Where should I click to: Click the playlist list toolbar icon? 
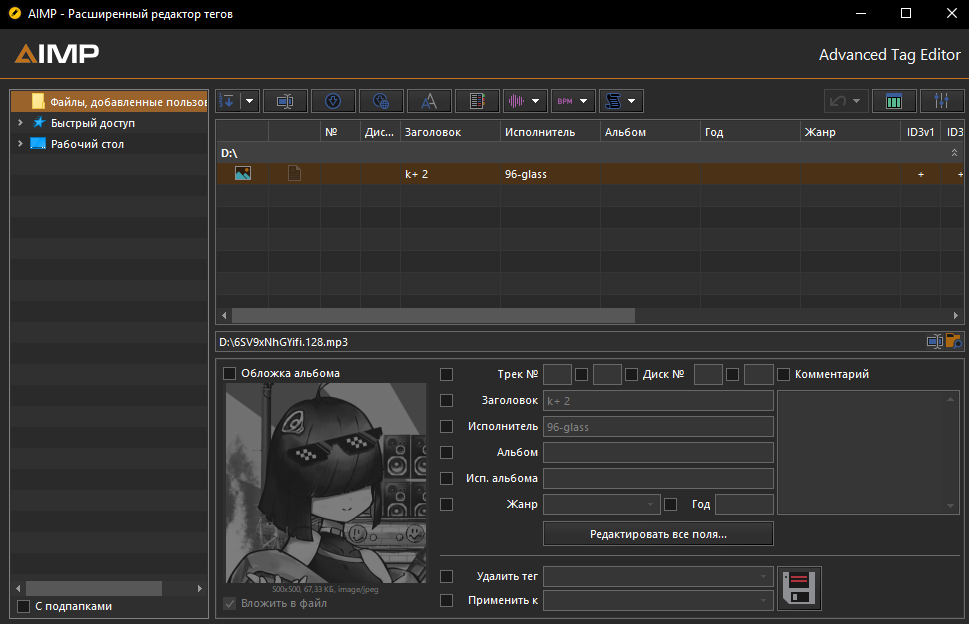[x=477, y=101]
